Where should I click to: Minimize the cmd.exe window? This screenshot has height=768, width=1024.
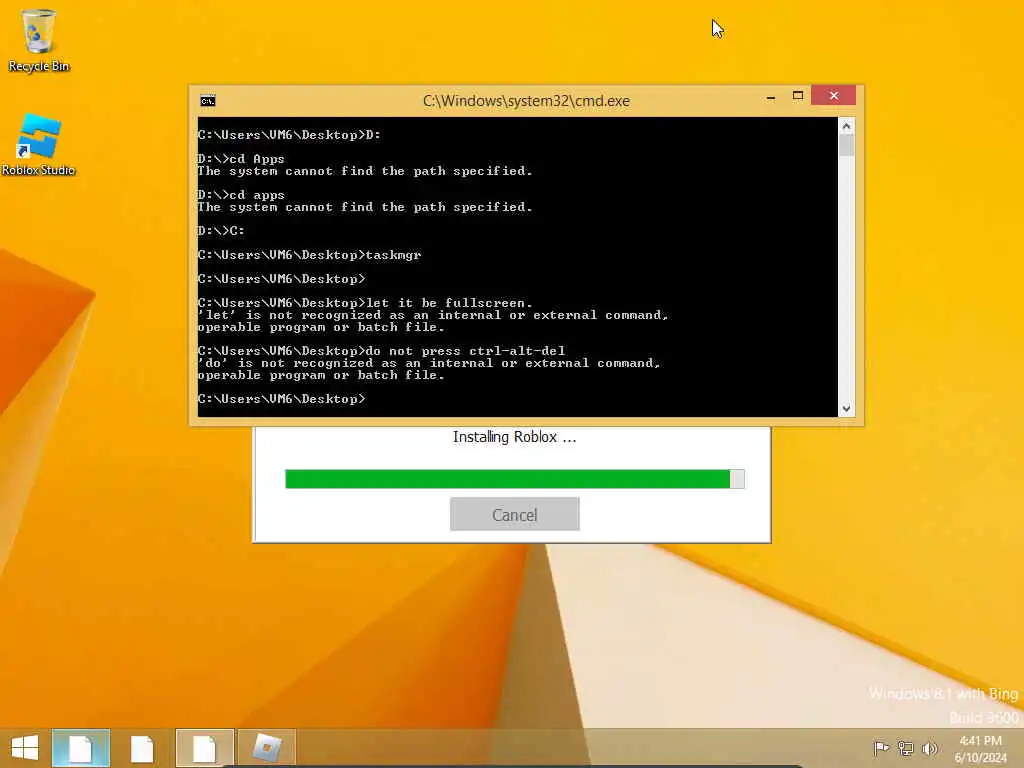771,97
